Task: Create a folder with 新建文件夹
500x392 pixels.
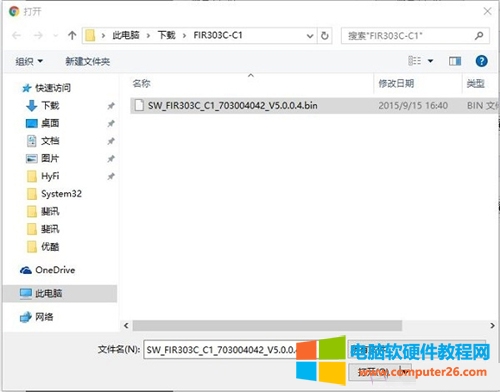Action: 88,61
